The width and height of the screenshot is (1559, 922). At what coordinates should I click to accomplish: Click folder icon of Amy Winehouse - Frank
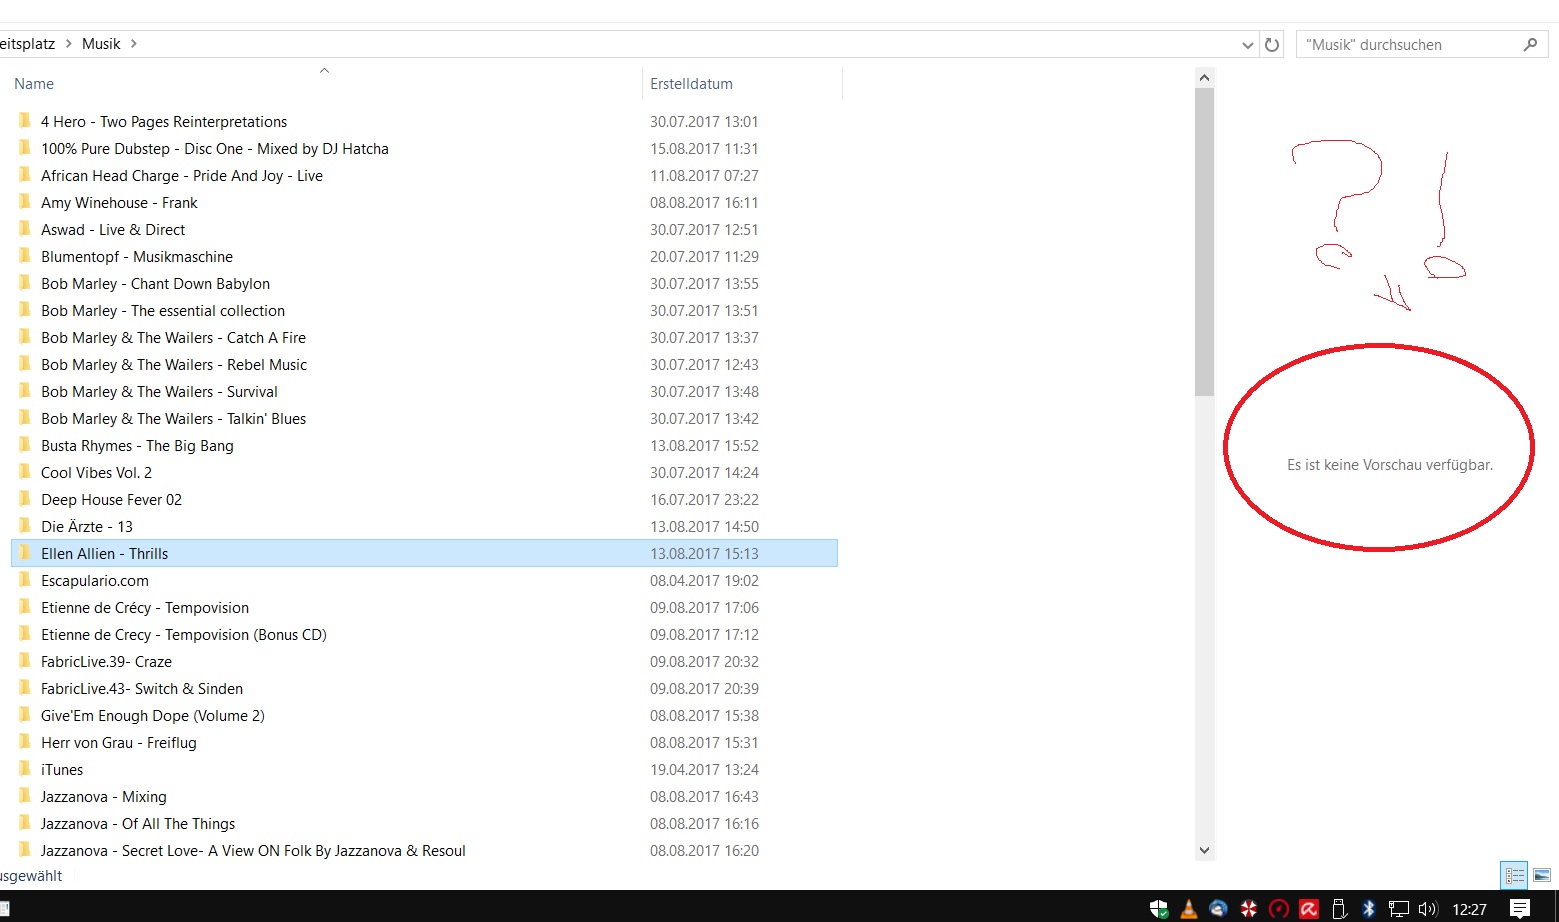25,202
